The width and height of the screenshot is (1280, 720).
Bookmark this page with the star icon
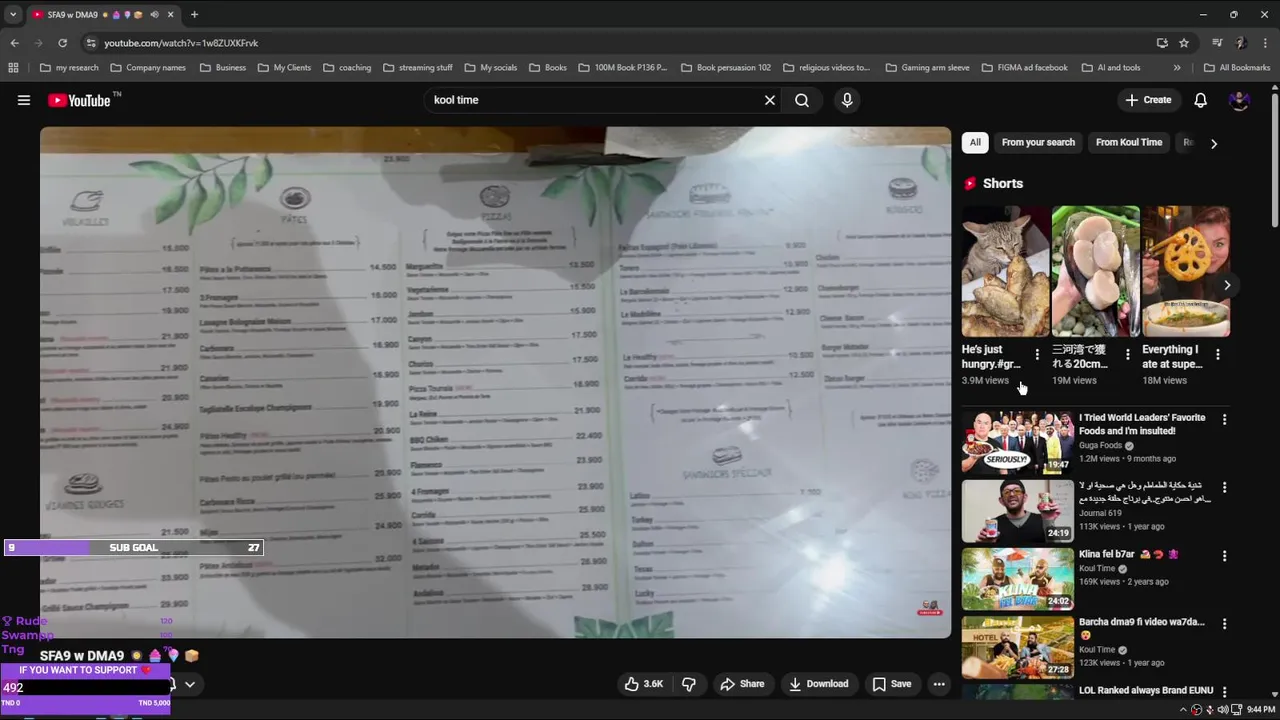click(x=1184, y=43)
